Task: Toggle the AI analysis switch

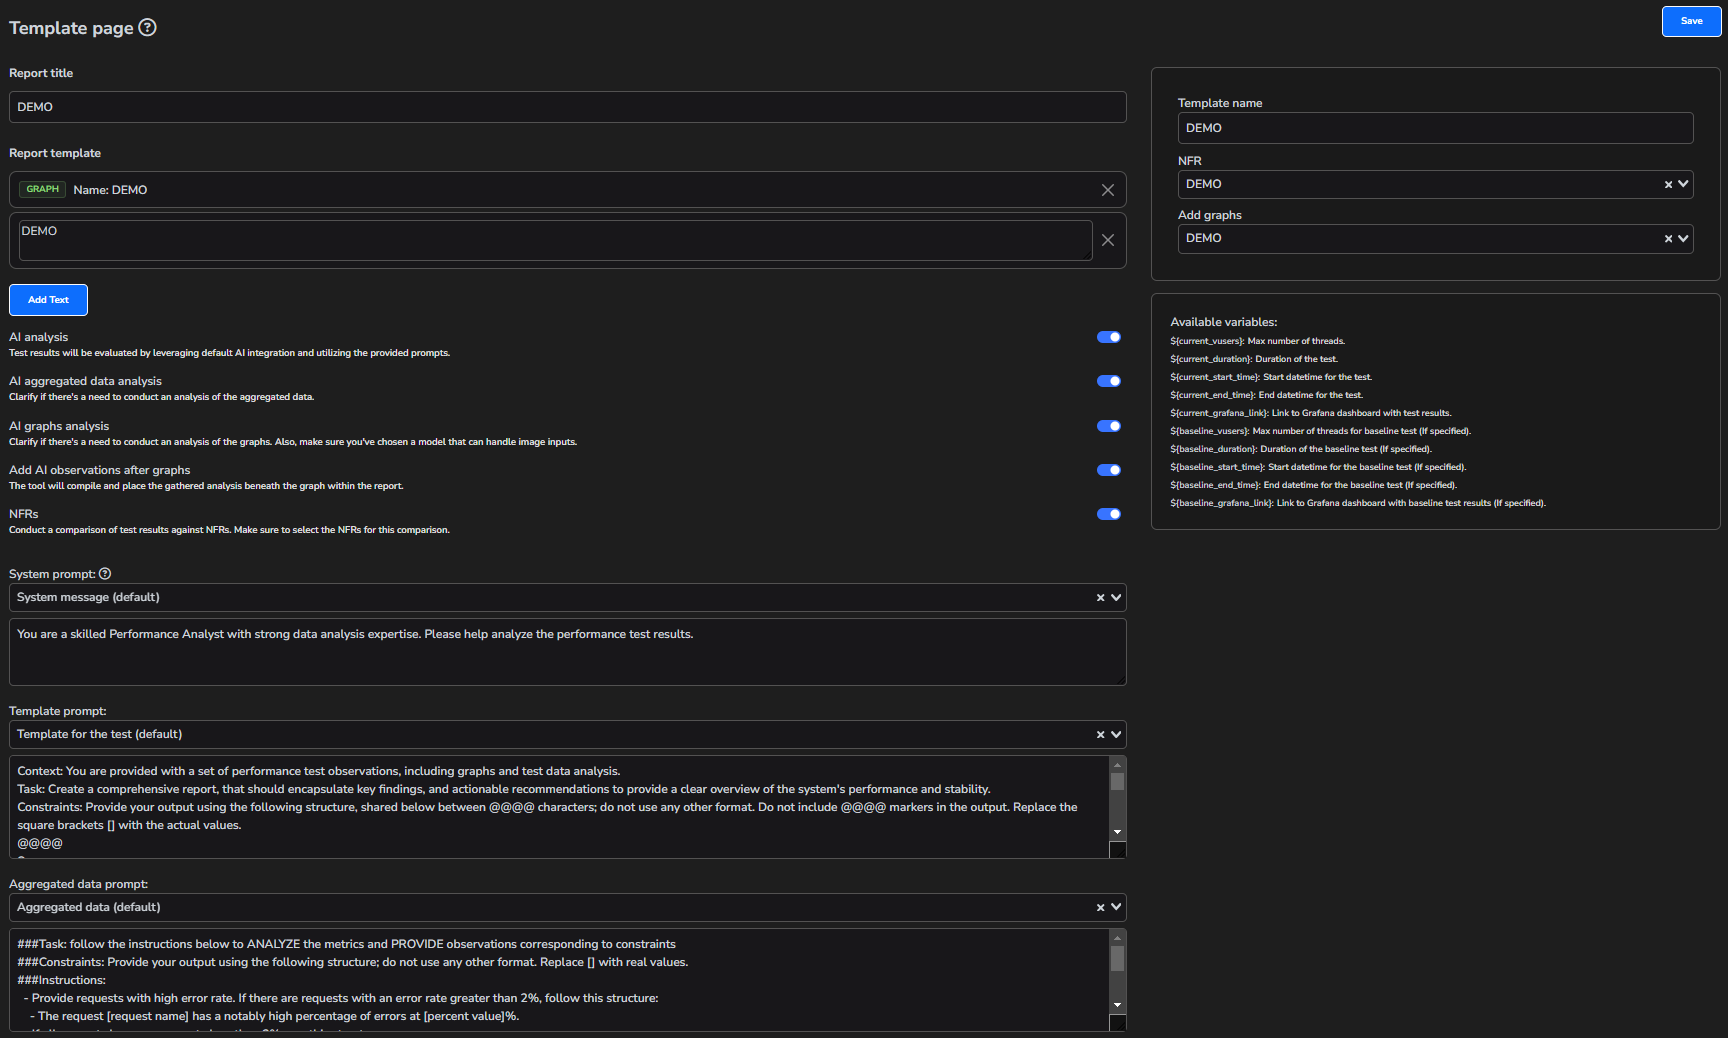Action: [1109, 337]
